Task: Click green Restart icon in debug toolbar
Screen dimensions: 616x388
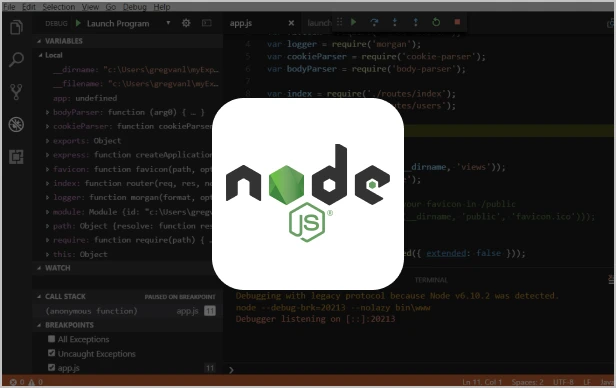Action: click(436, 22)
